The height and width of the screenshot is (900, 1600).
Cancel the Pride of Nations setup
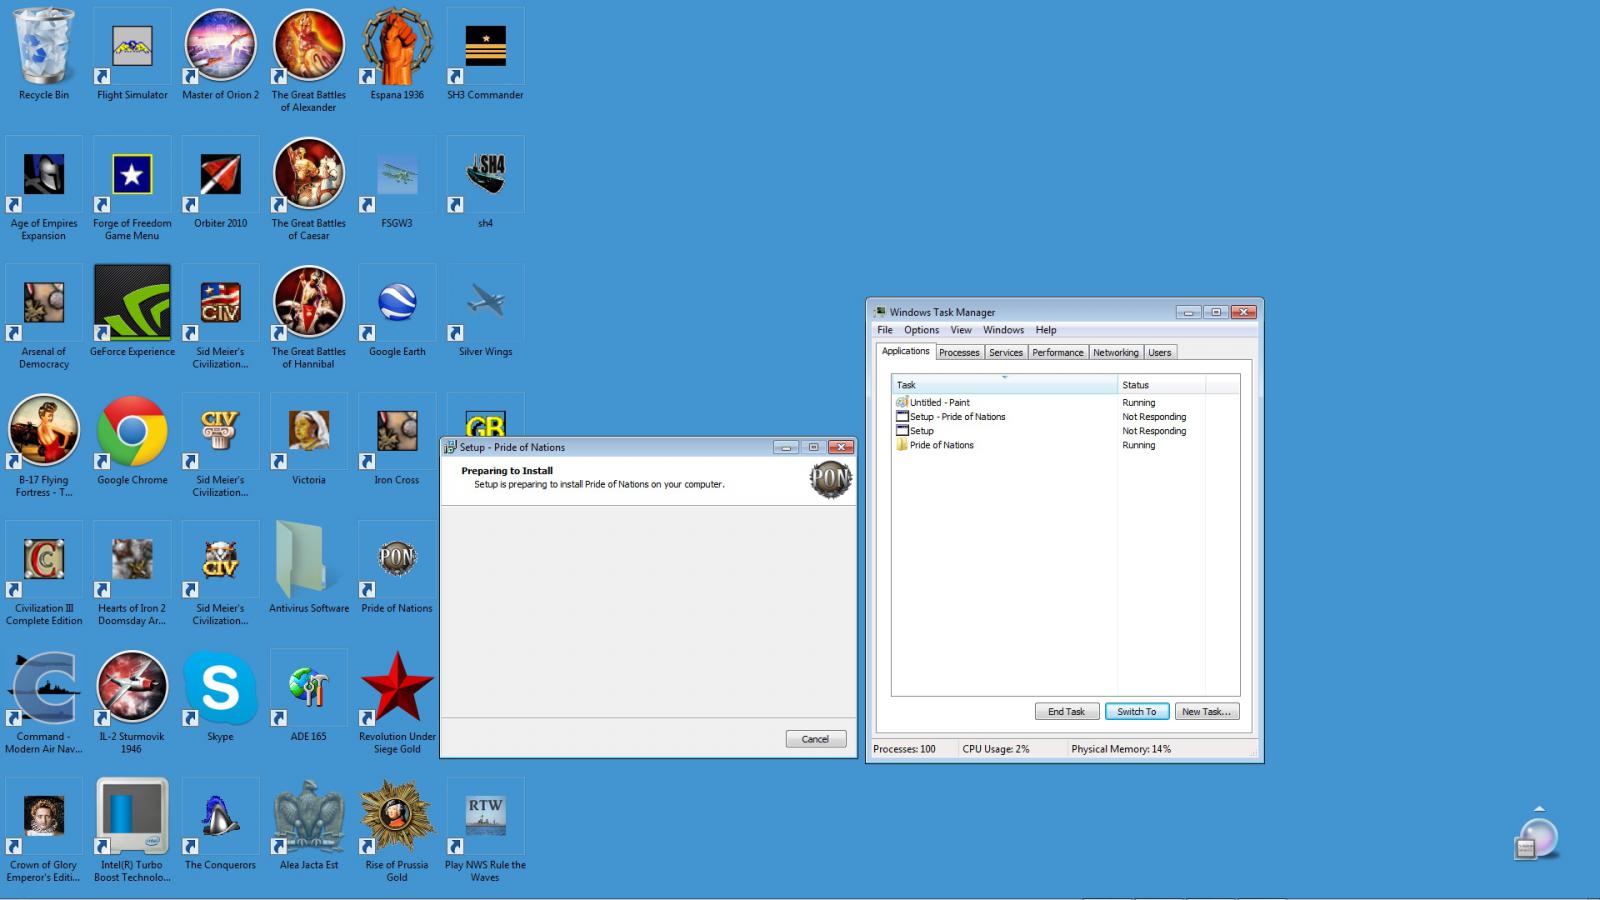815,739
